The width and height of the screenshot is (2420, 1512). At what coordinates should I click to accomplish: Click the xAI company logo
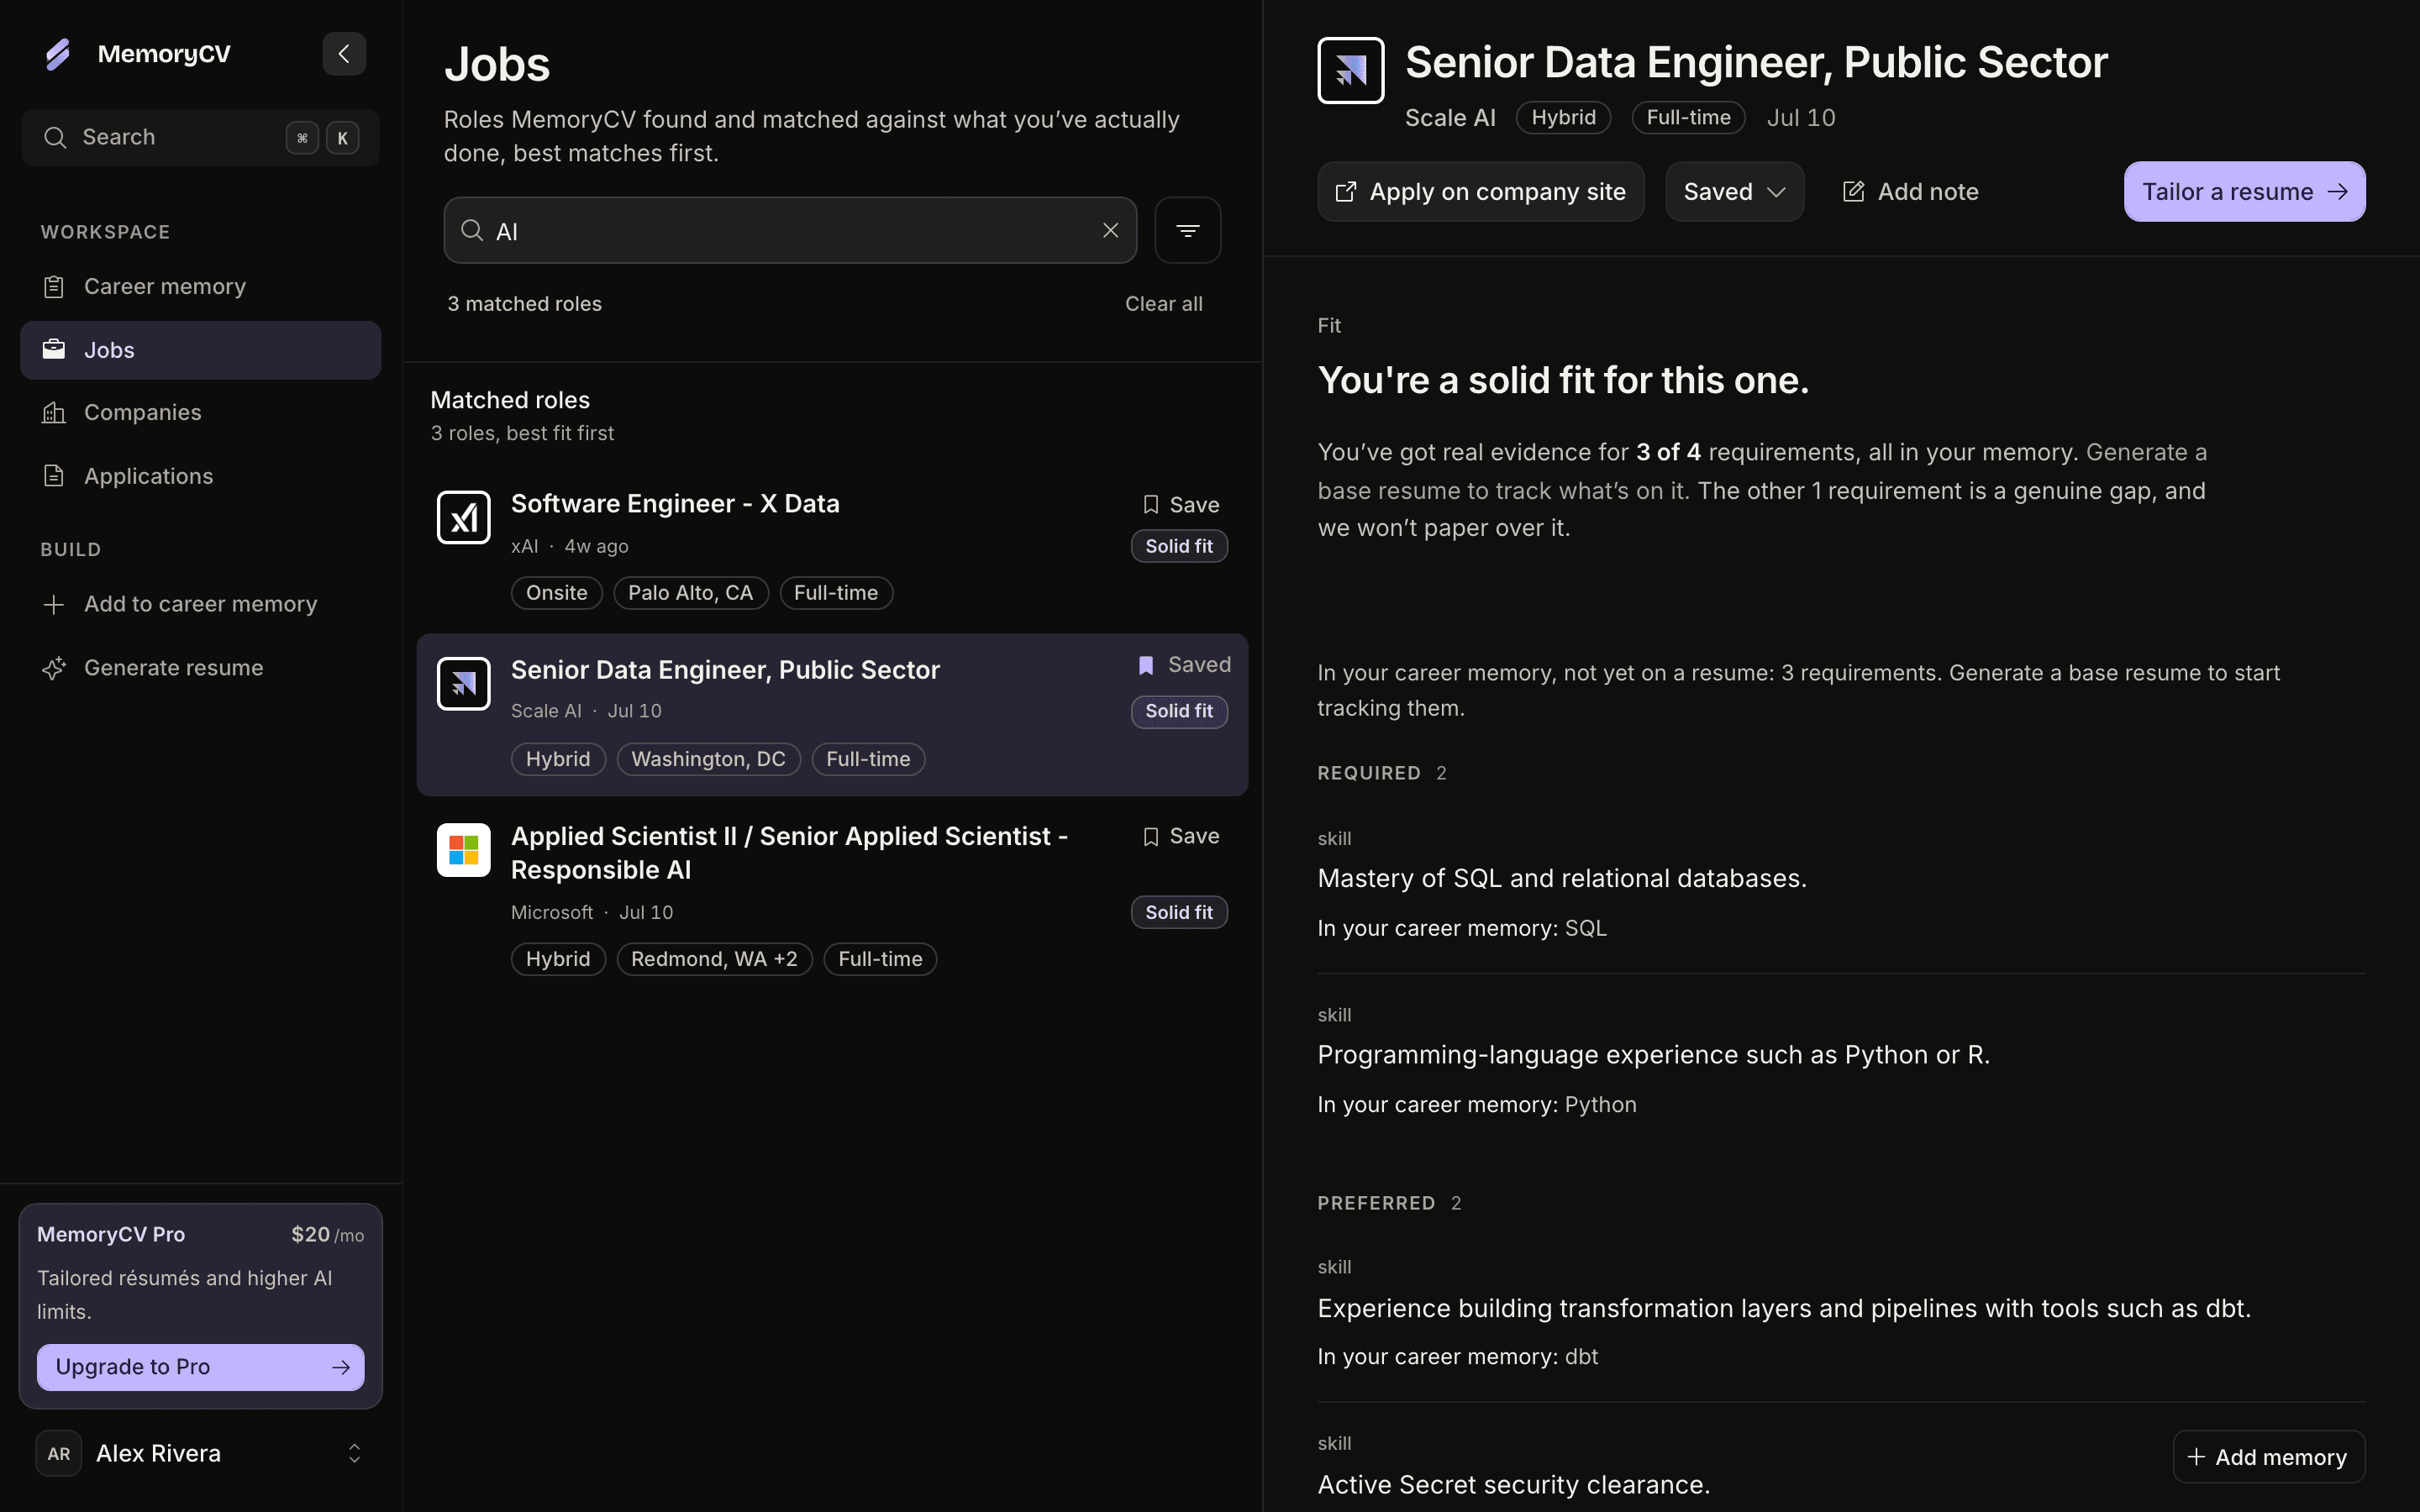point(464,518)
